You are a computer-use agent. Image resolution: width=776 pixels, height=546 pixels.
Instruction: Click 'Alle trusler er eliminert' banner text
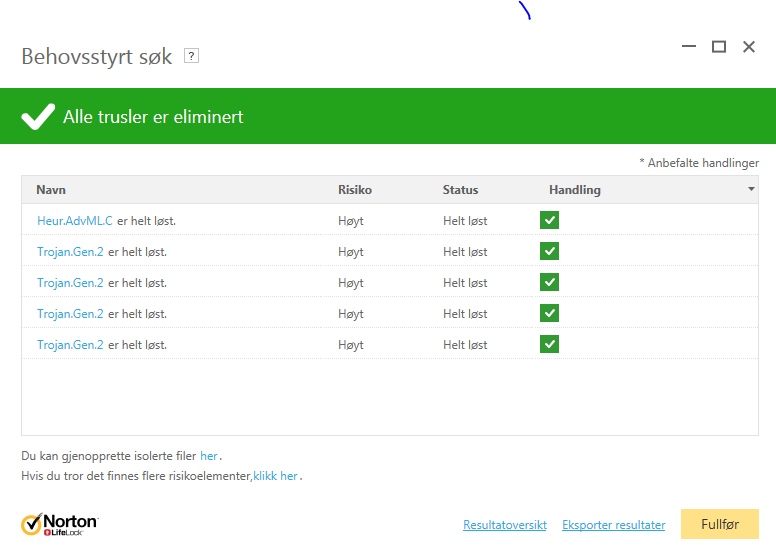153,117
